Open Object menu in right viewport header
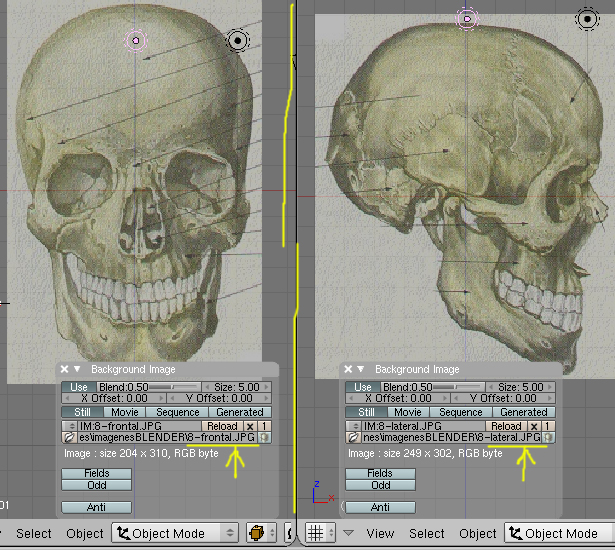Screen dimensions: 615x550 478,534
